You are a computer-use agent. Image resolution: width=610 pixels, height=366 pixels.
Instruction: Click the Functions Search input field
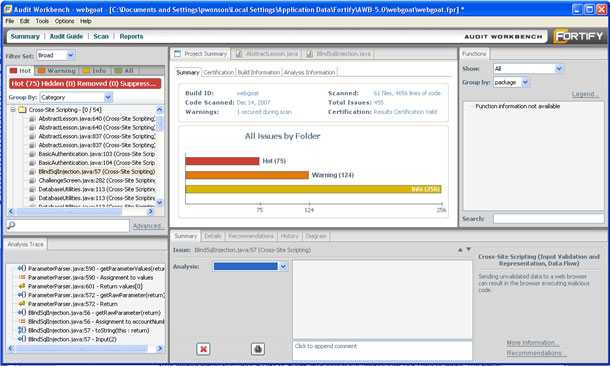pyautogui.click(x=549, y=219)
